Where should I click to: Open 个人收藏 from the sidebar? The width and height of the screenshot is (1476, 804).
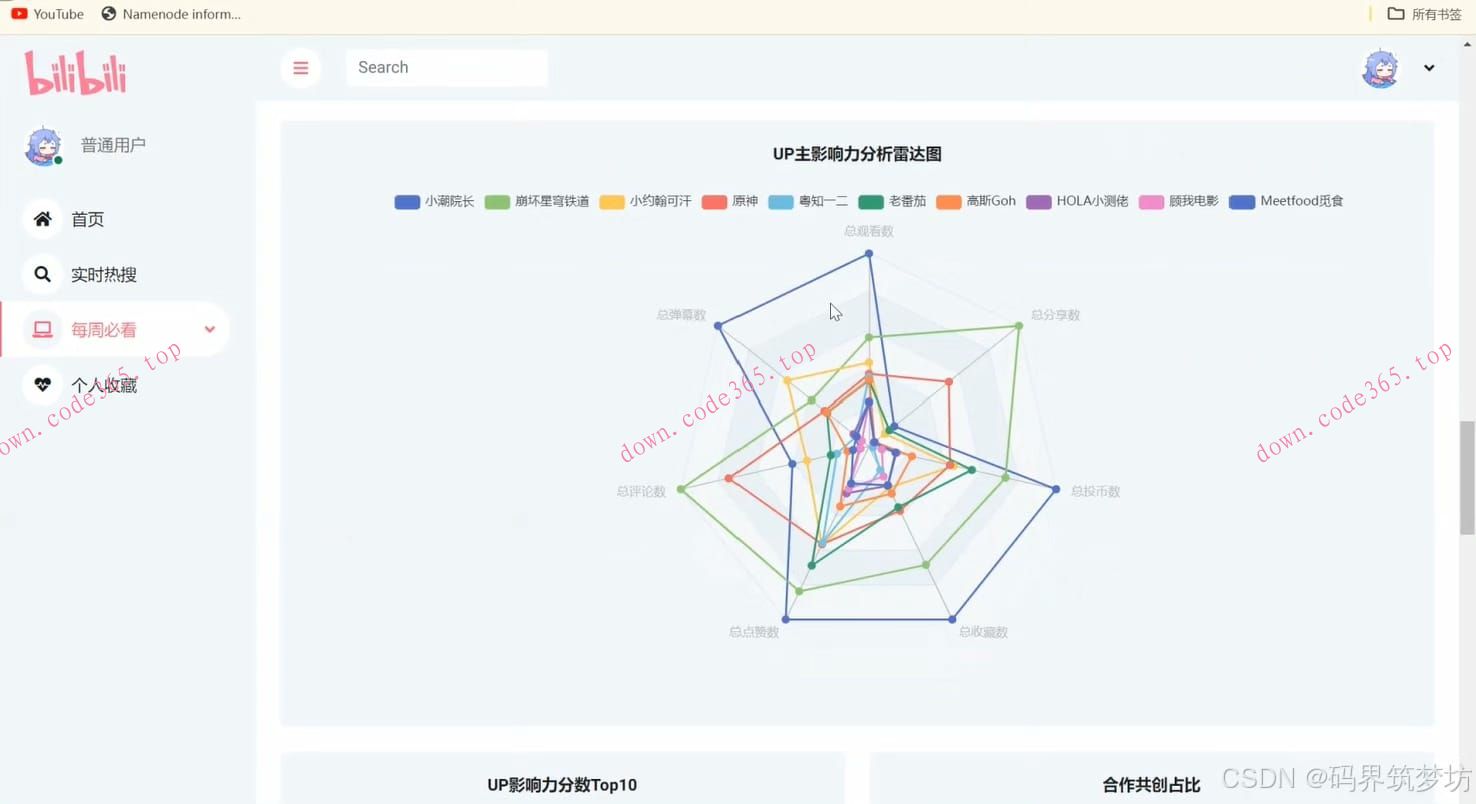coord(106,385)
